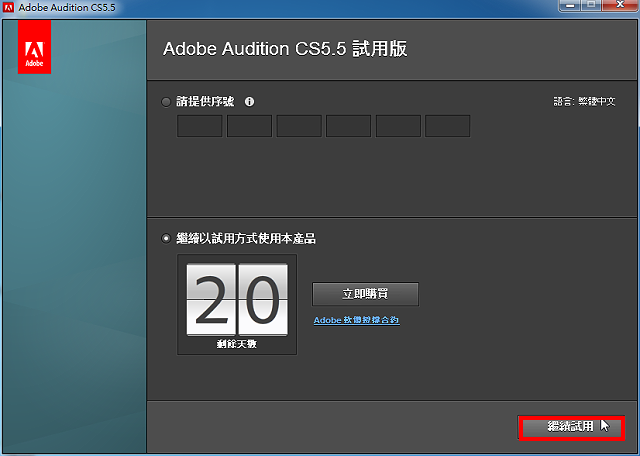
Task: Click the info icon next to 請提供序號
Action: [x=249, y=102]
